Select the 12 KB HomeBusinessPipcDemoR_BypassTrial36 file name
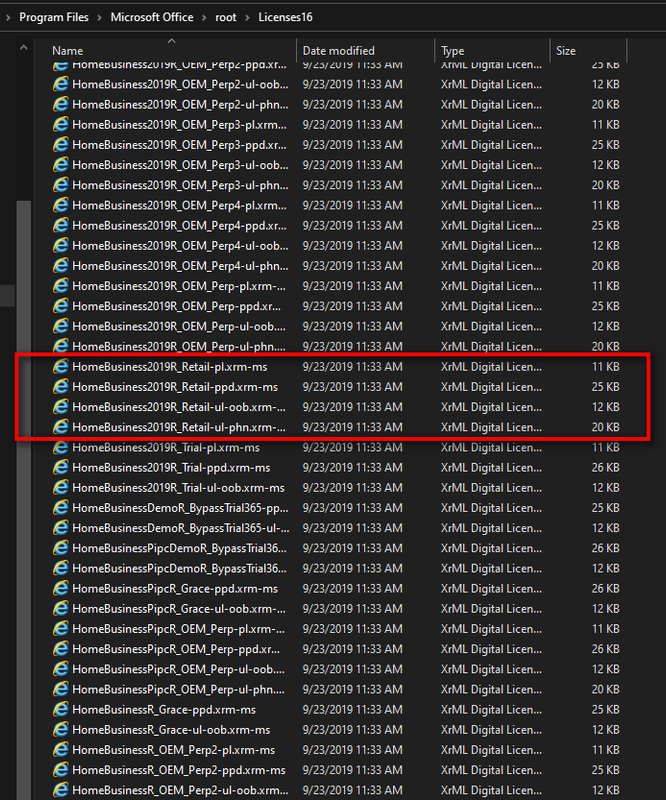This screenshot has width=666, height=800. 179,568
